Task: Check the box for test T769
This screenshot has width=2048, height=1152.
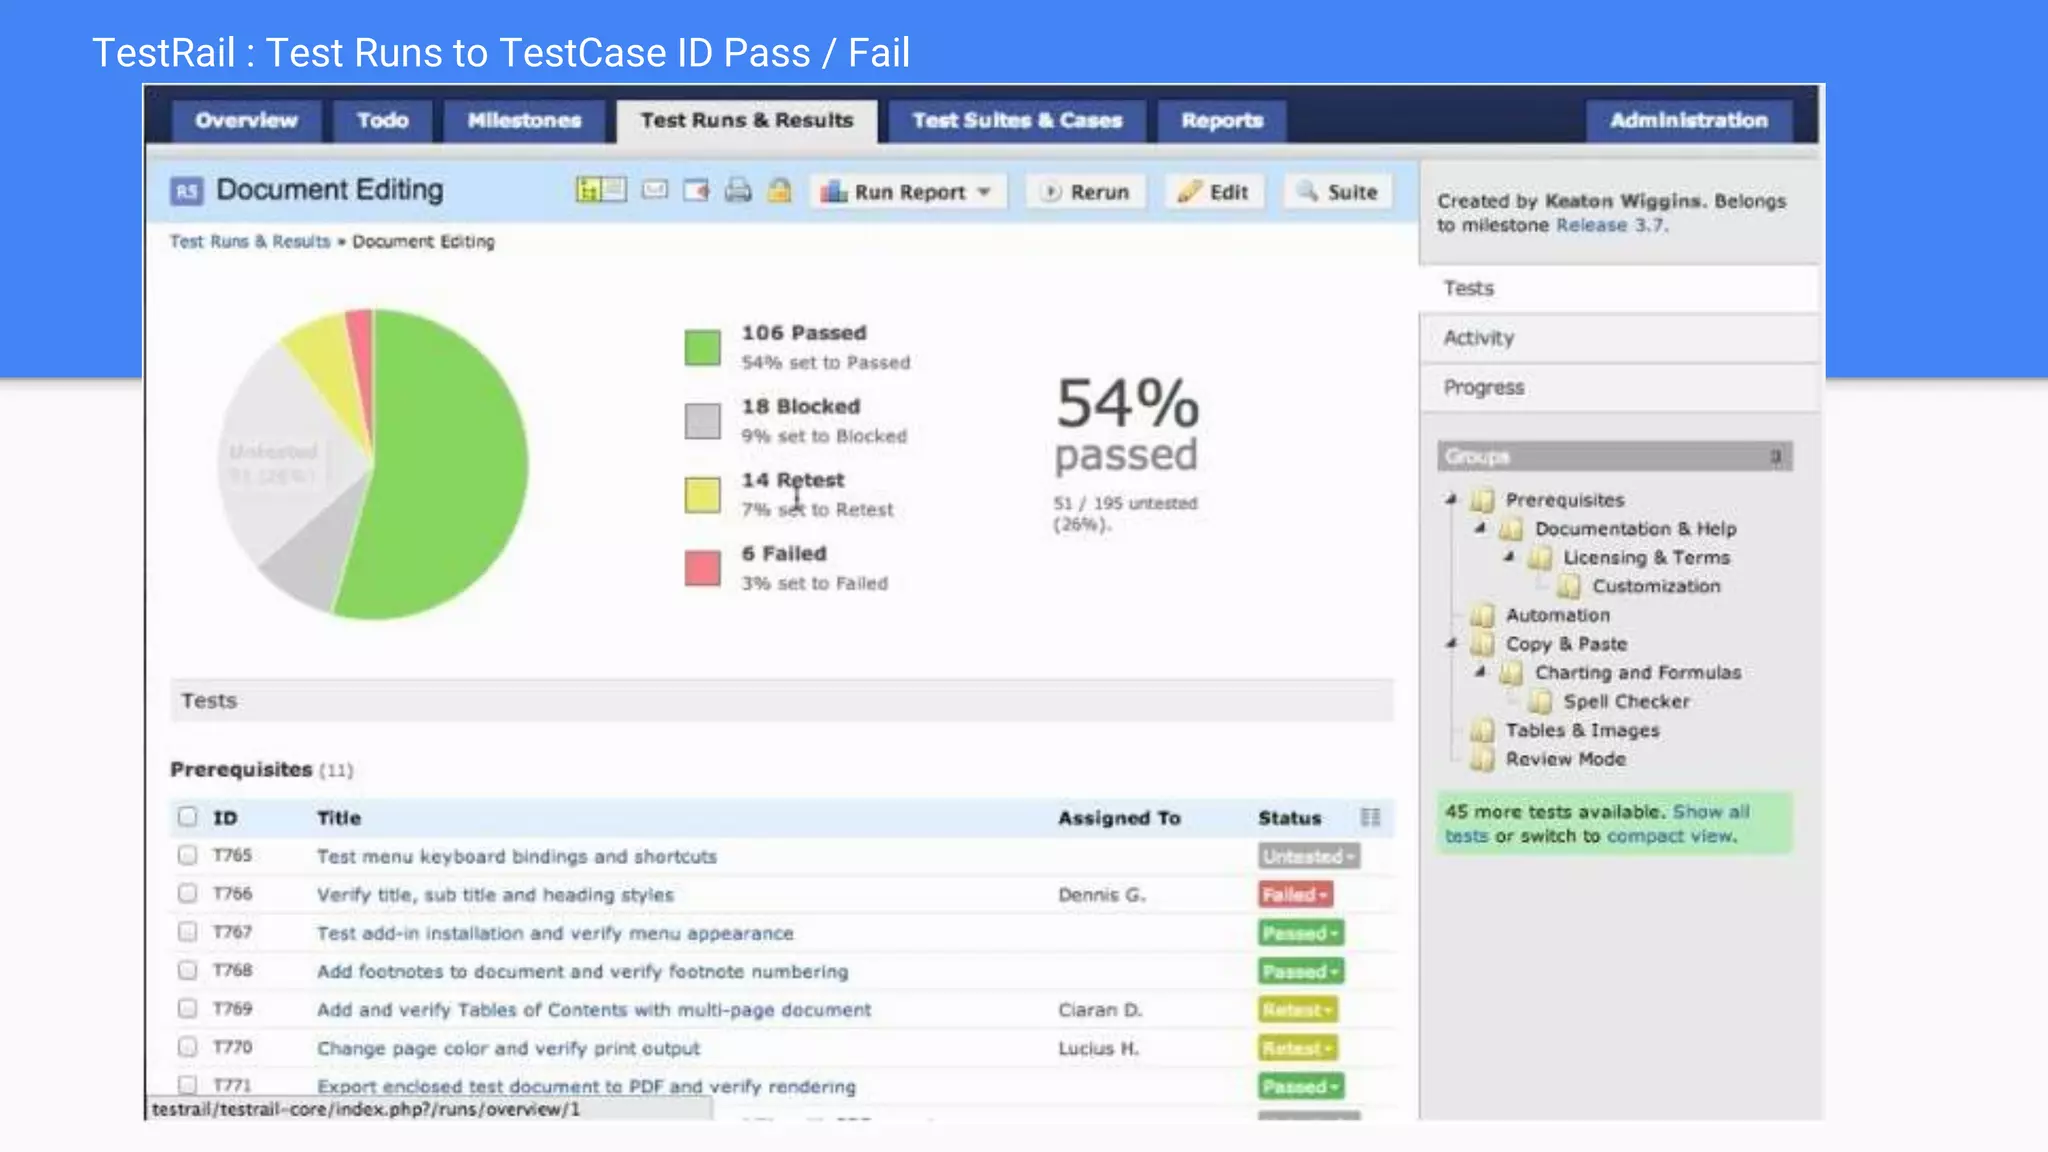Action: pyautogui.click(x=187, y=1008)
